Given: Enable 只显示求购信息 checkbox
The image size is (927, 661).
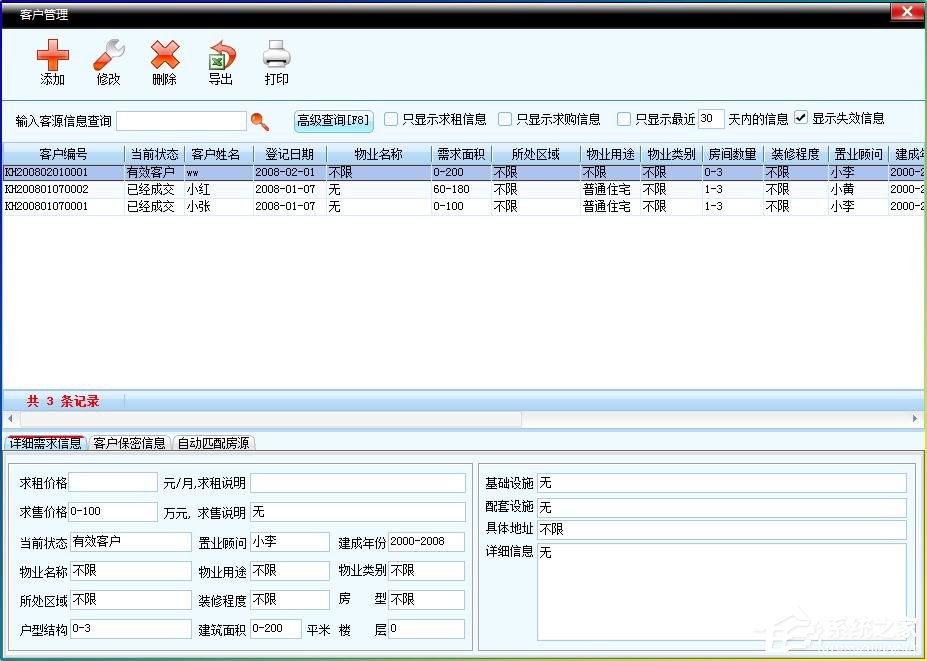Looking at the screenshot, I should (x=506, y=119).
